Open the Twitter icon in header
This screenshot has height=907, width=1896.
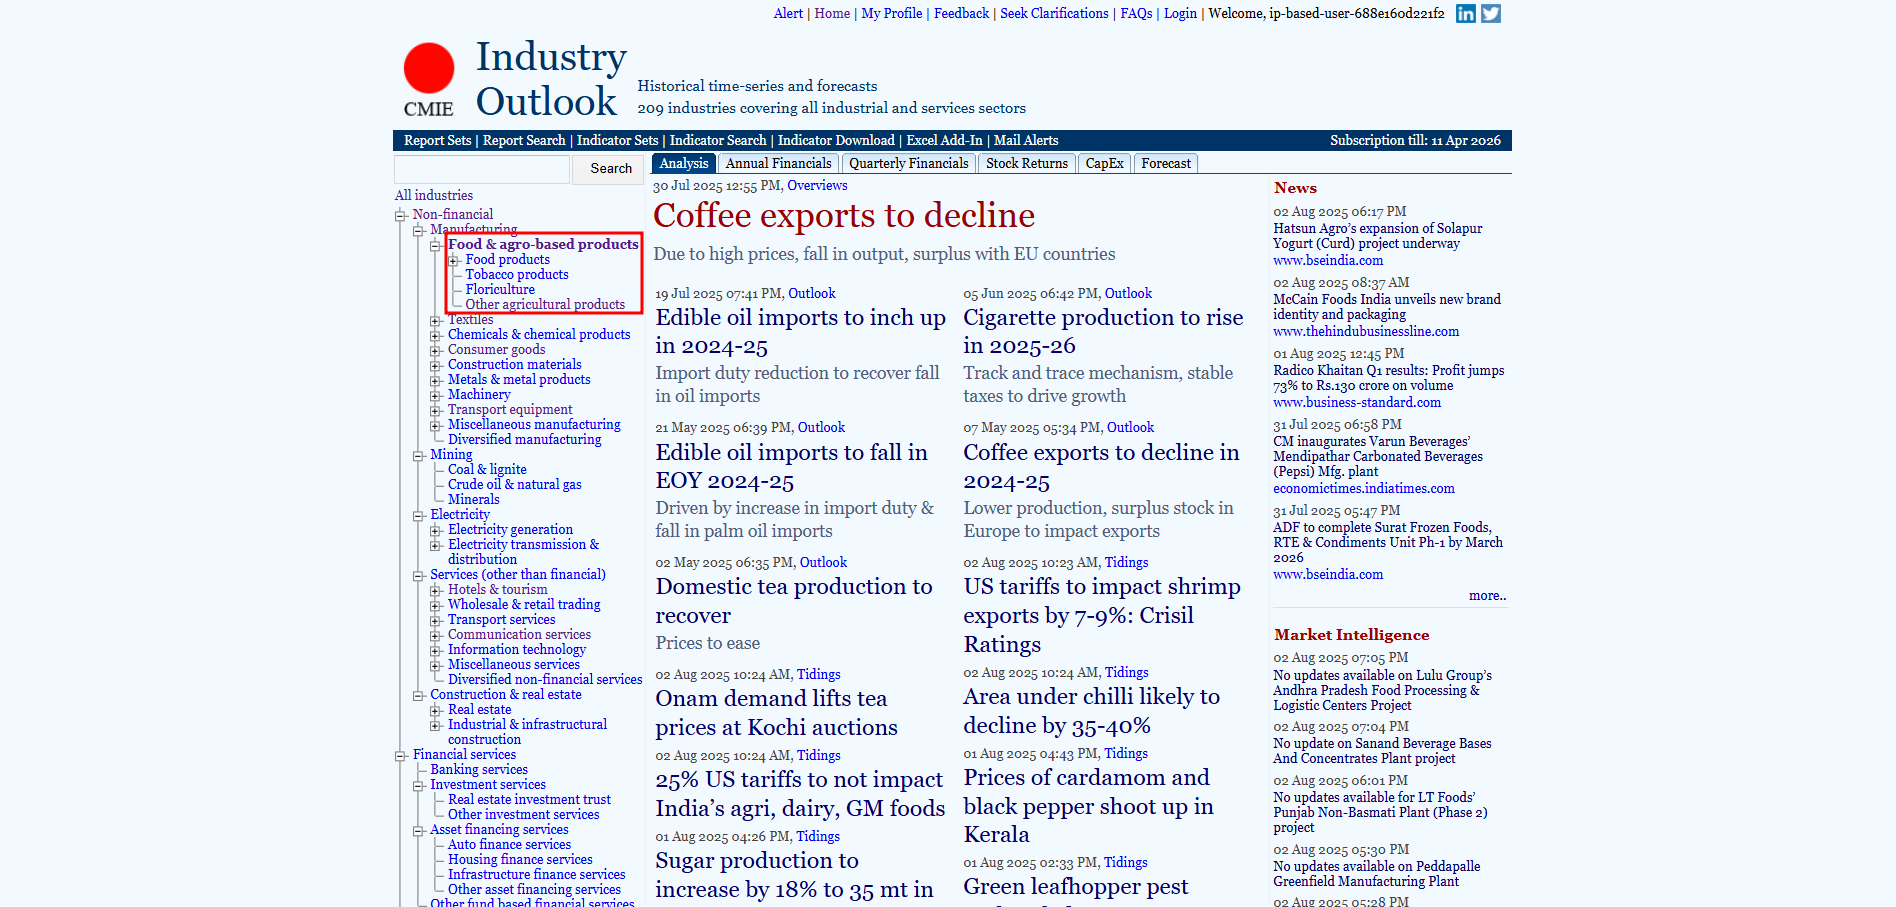1490,13
